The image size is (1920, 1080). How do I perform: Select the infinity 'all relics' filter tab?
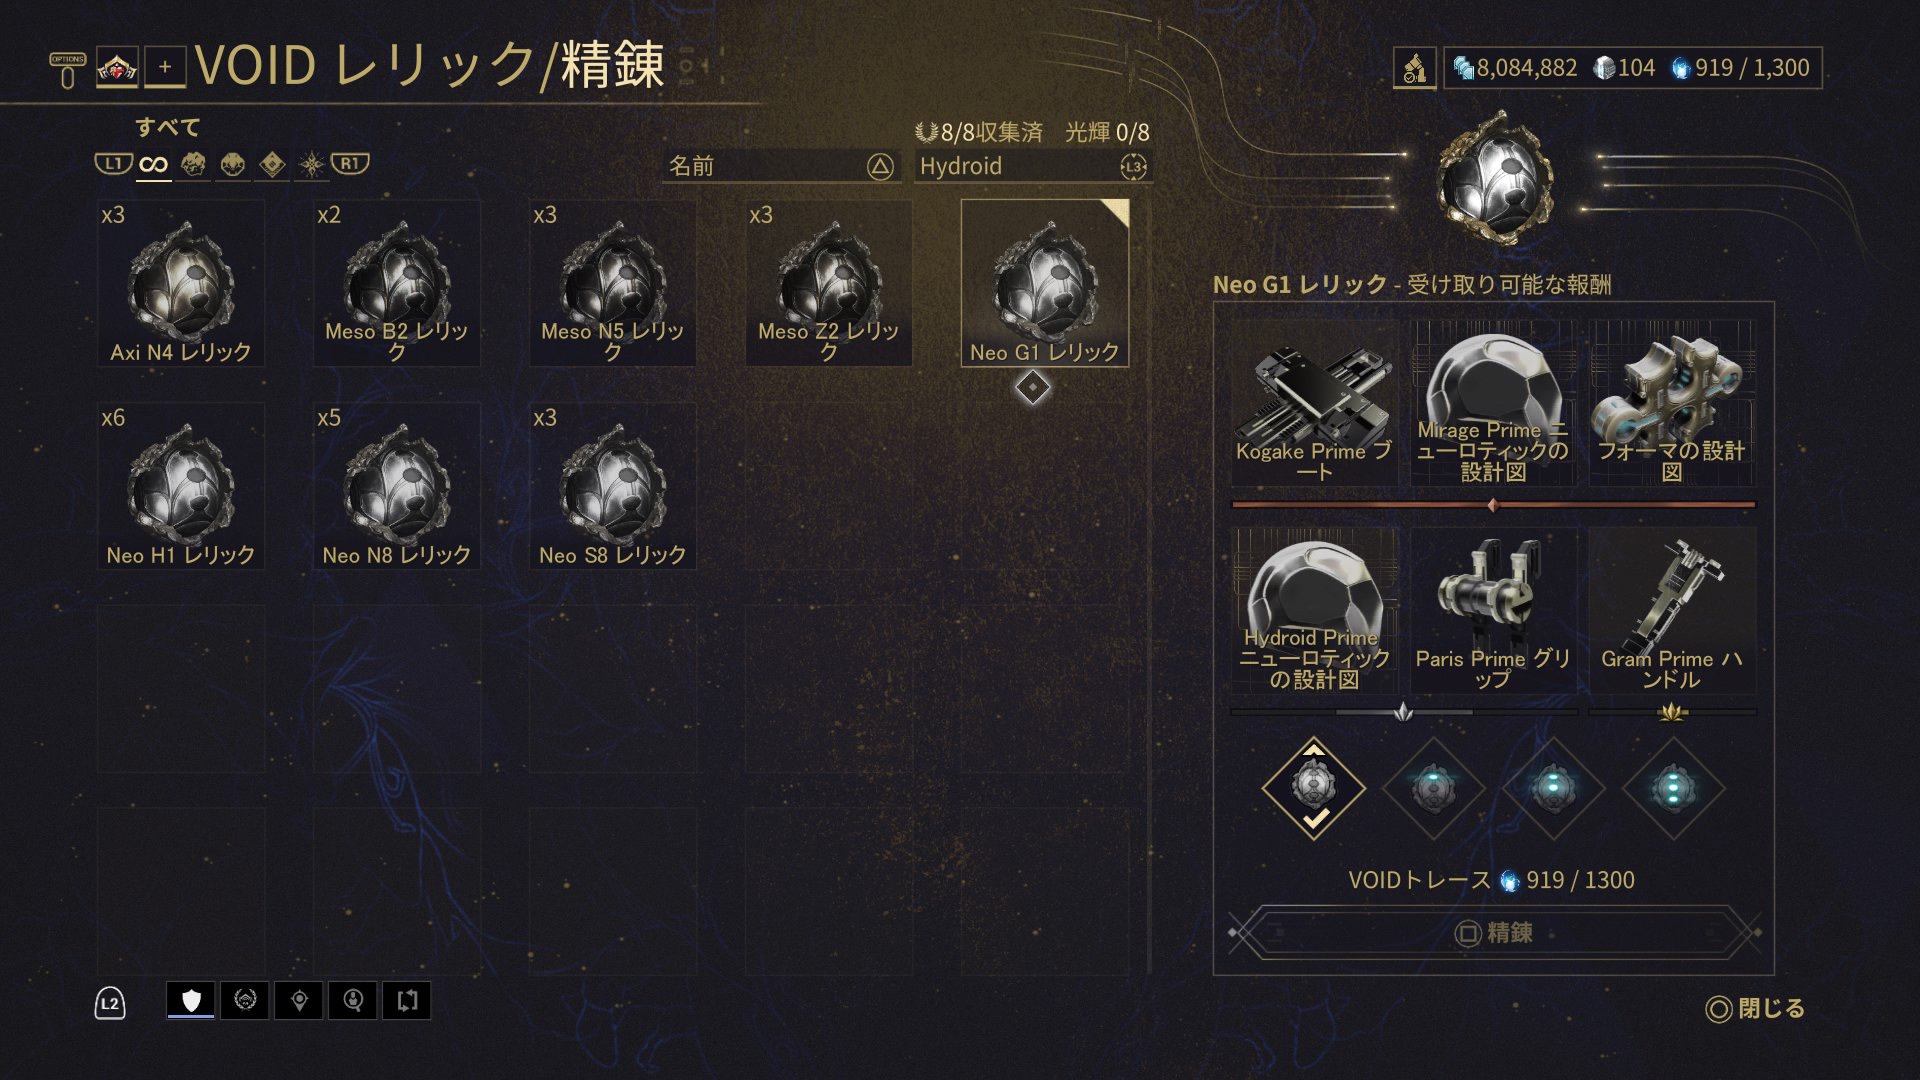pyautogui.click(x=153, y=164)
